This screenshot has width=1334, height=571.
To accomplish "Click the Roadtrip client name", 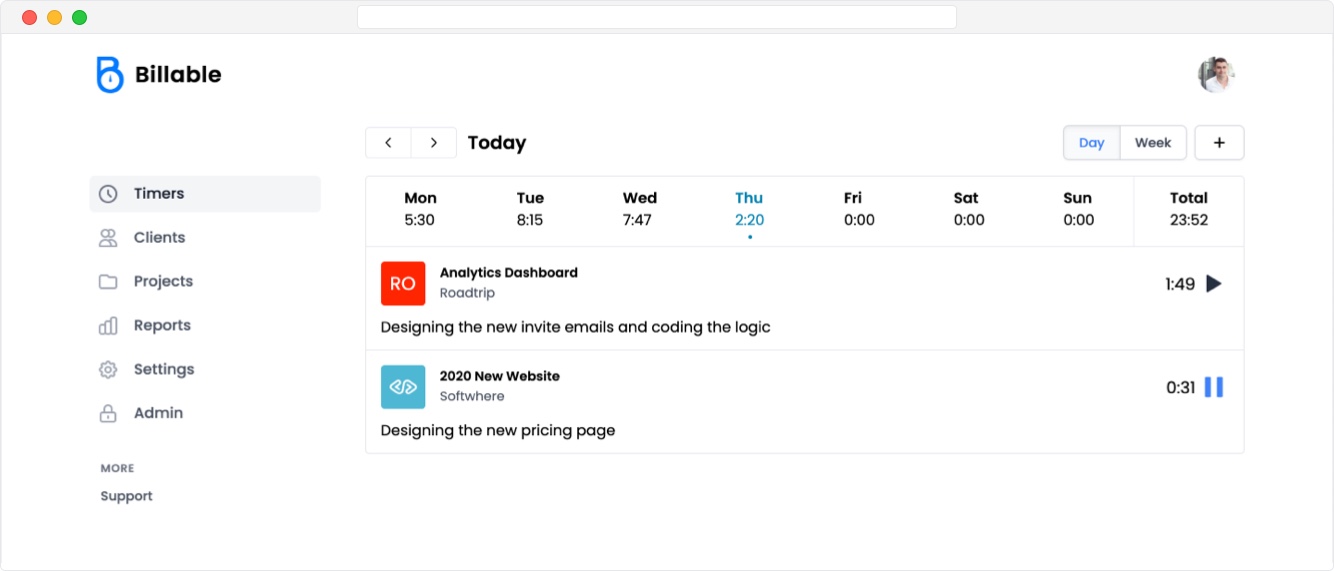I will [467, 294].
